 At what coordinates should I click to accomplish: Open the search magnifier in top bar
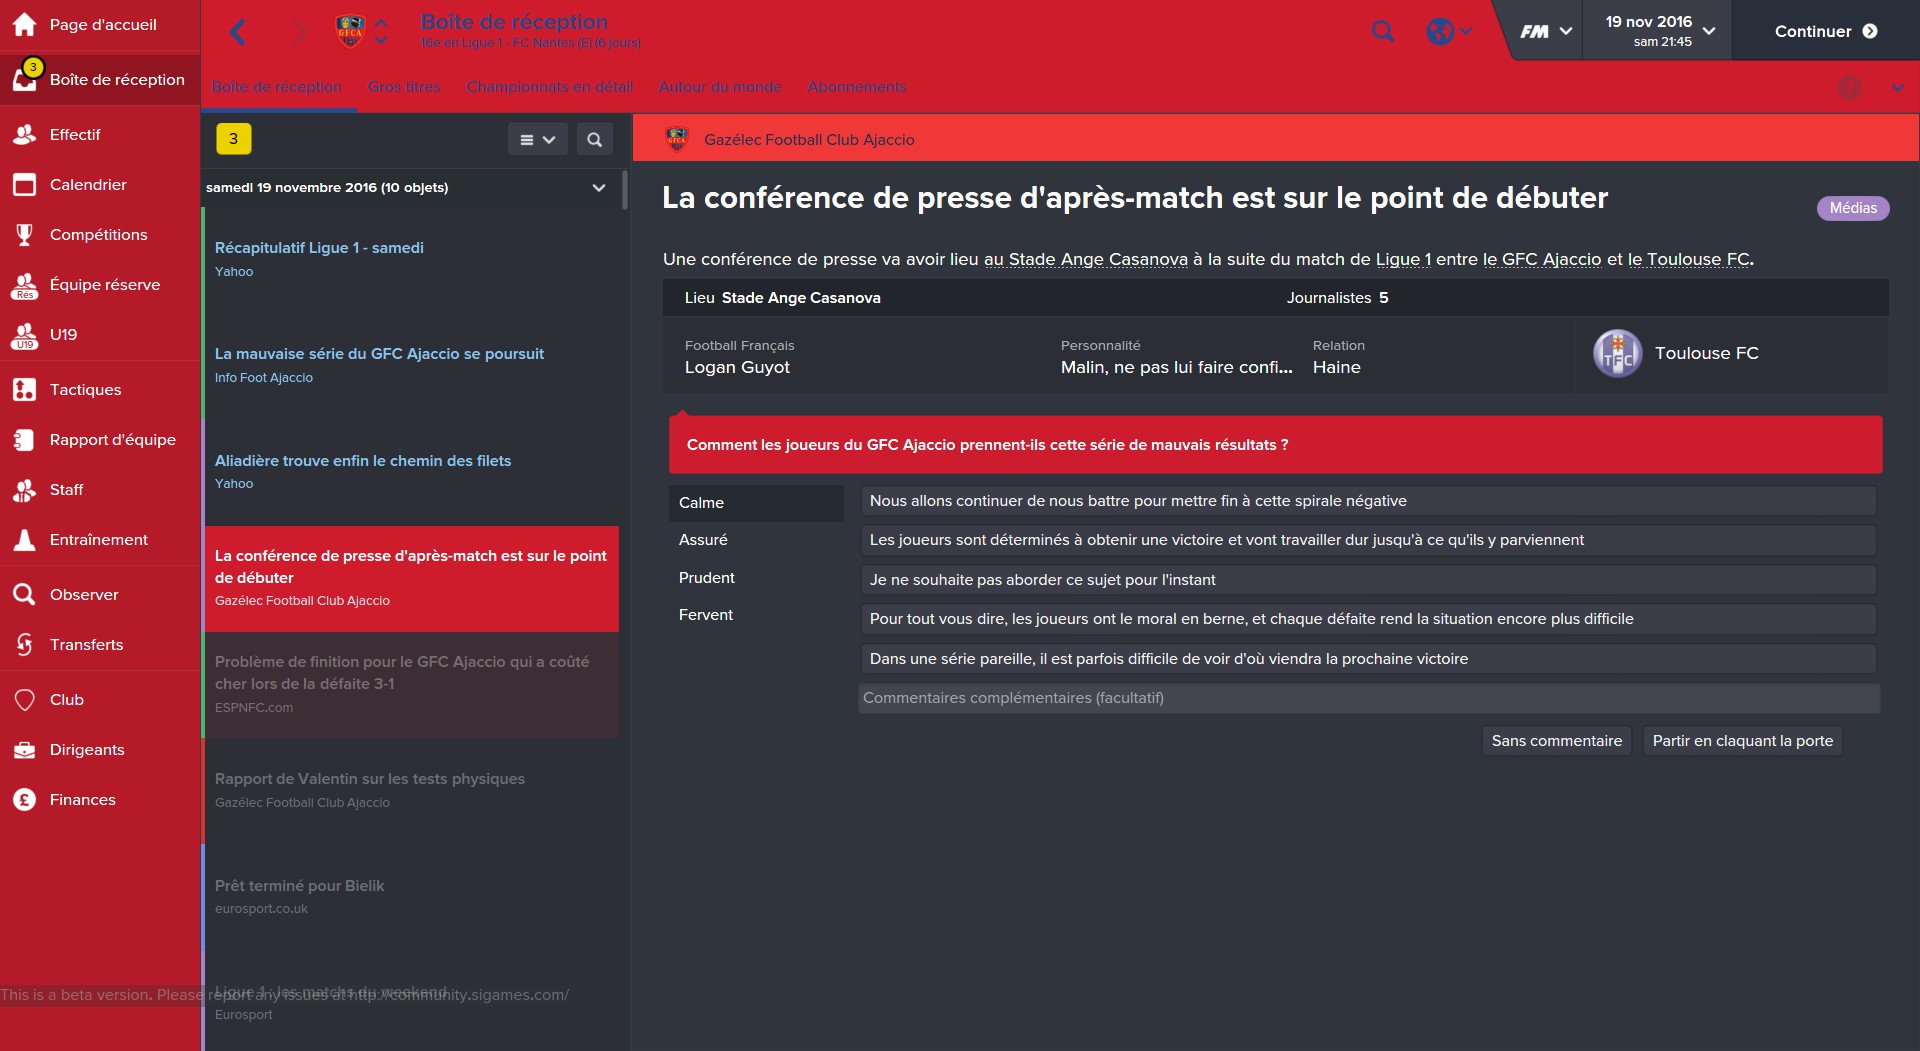(x=1383, y=32)
